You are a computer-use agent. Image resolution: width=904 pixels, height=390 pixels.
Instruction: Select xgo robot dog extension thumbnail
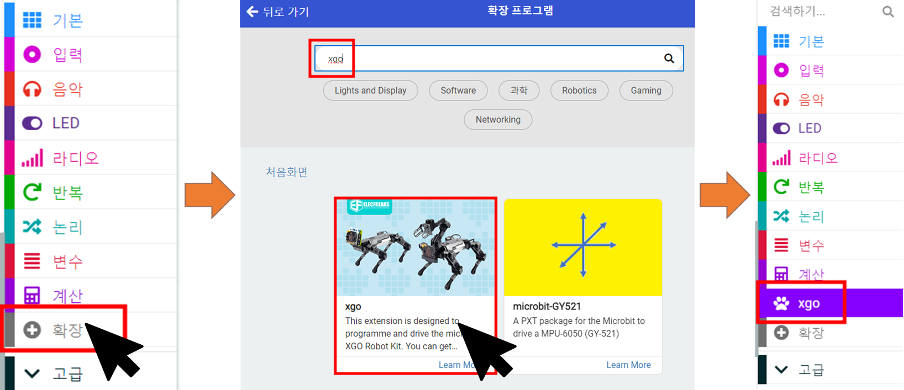(415, 248)
